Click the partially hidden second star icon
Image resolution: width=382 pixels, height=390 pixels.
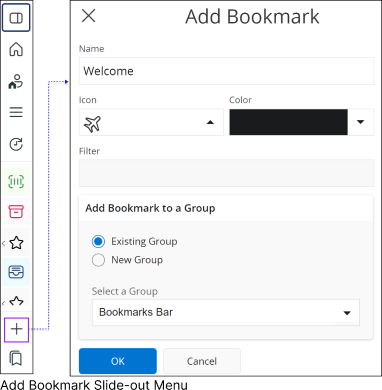pyautogui.click(x=17, y=301)
